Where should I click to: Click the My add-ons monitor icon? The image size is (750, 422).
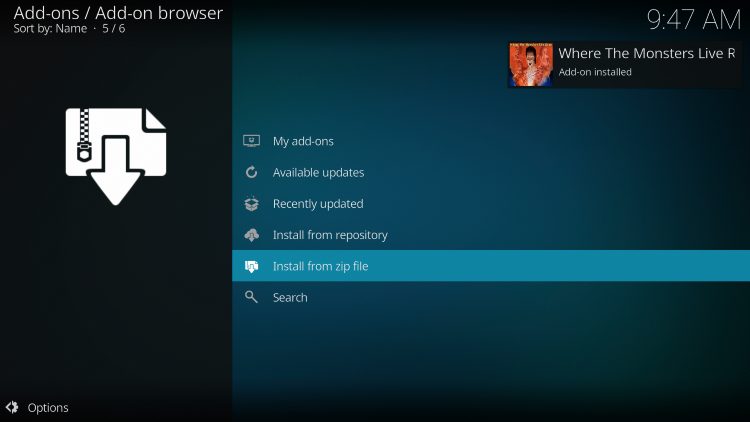coord(252,141)
